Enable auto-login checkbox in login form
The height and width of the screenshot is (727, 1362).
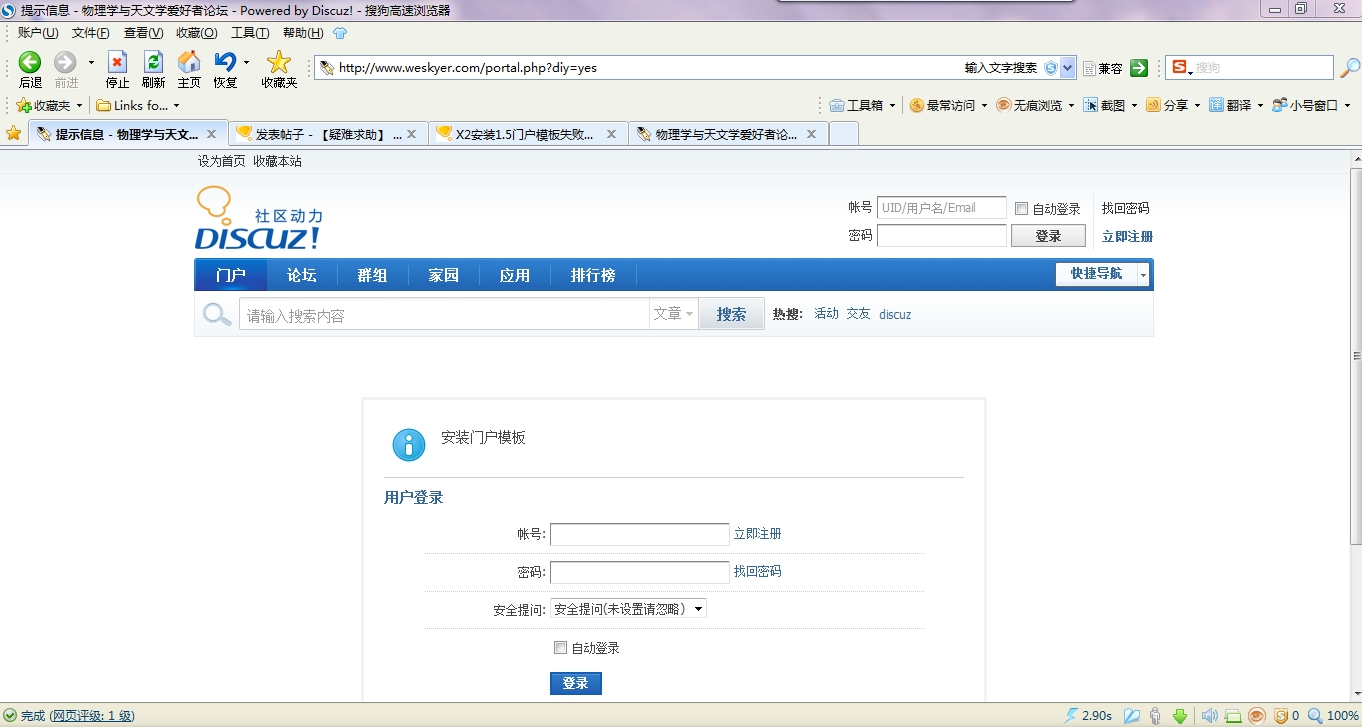pyautogui.click(x=560, y=648)
